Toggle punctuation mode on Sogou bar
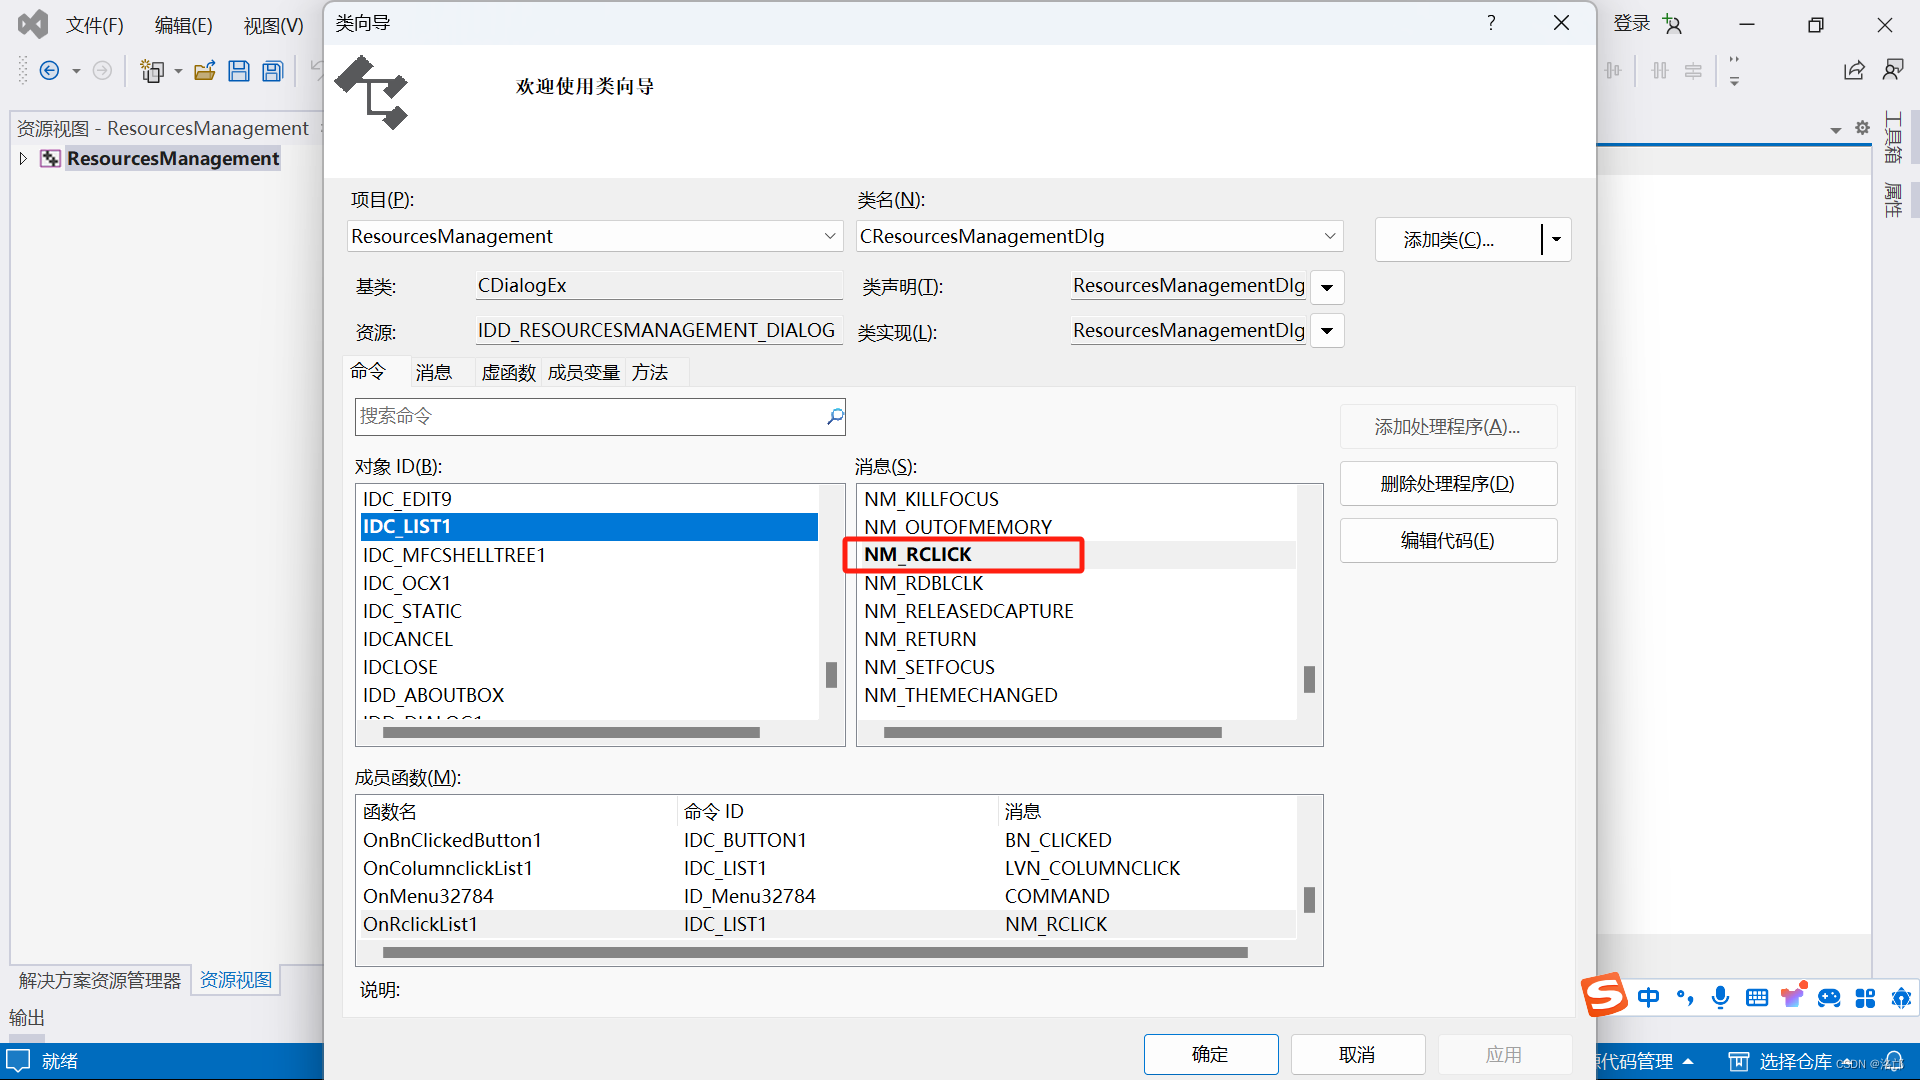 click(x=1685, y=997)
